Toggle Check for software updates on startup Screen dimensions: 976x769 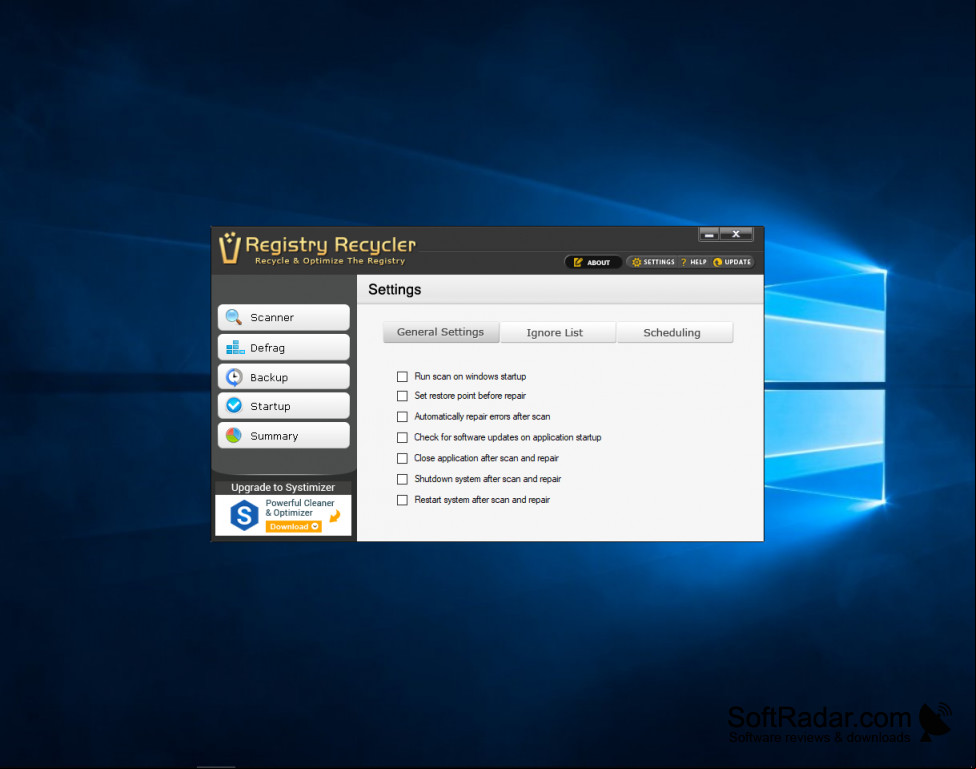pyautogui.click(x=402, y=438)
